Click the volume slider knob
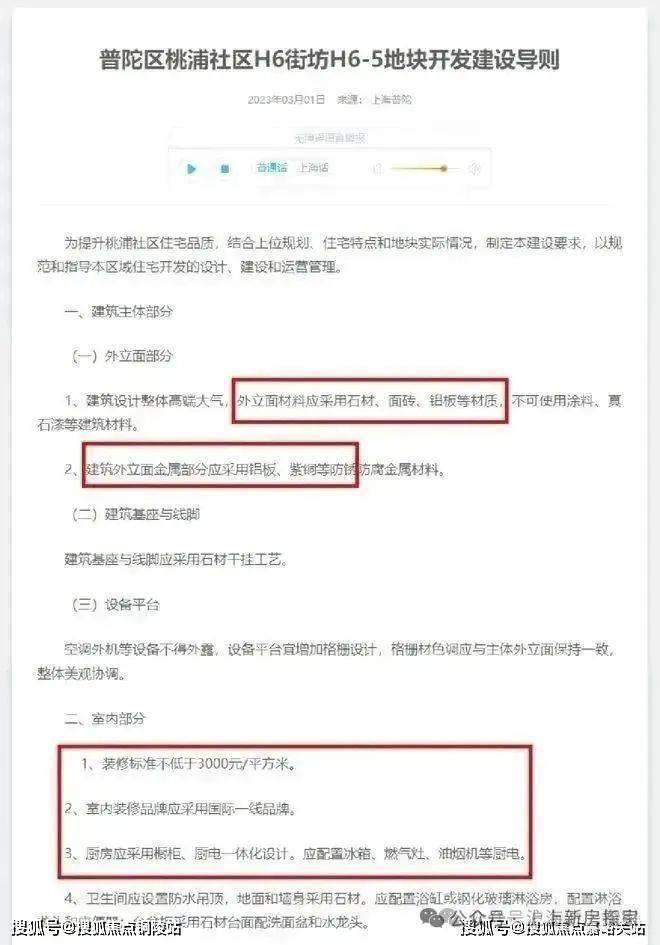Viewport: 660px width, 945px height. pyautogui.click(x=444, y=169)
